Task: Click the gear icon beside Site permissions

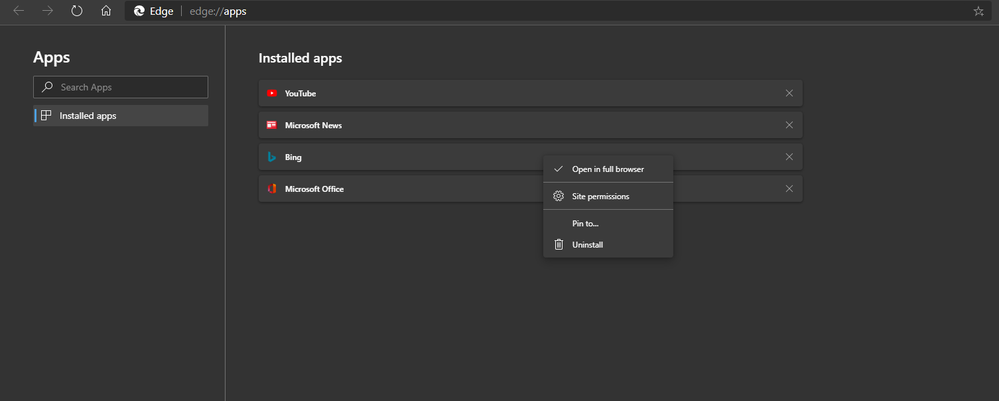Action: pos(559,196)
